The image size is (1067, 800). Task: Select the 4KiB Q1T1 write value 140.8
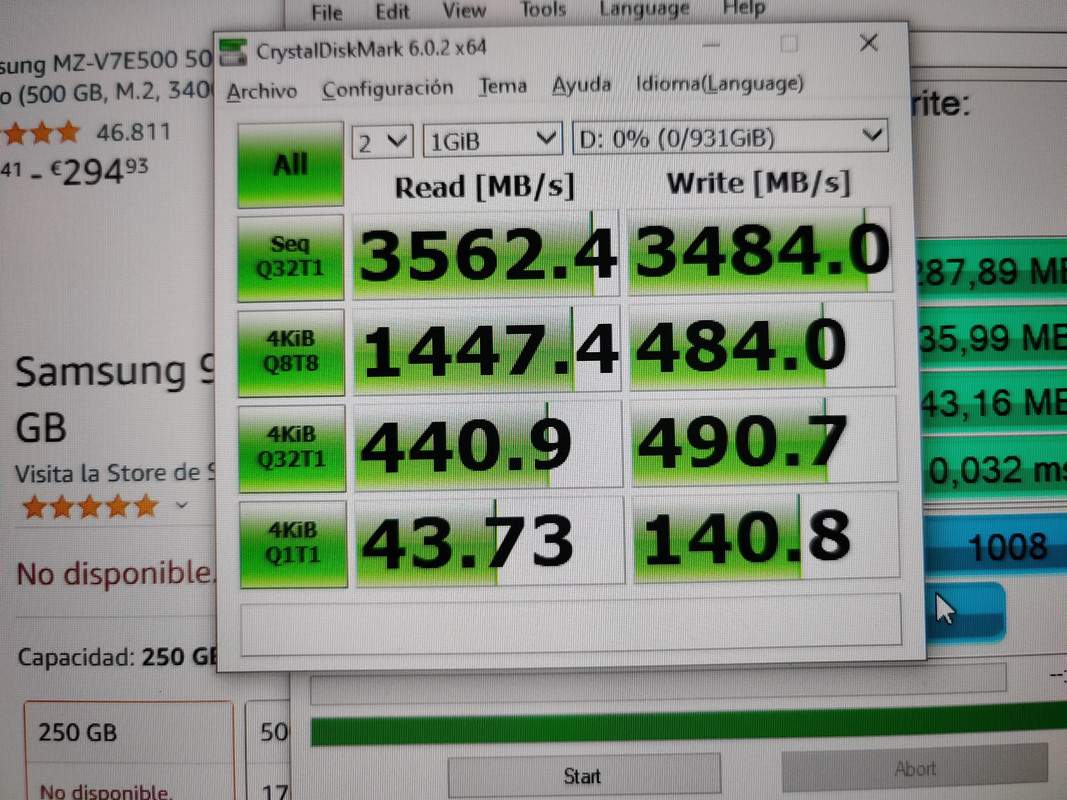click(766, 537)
